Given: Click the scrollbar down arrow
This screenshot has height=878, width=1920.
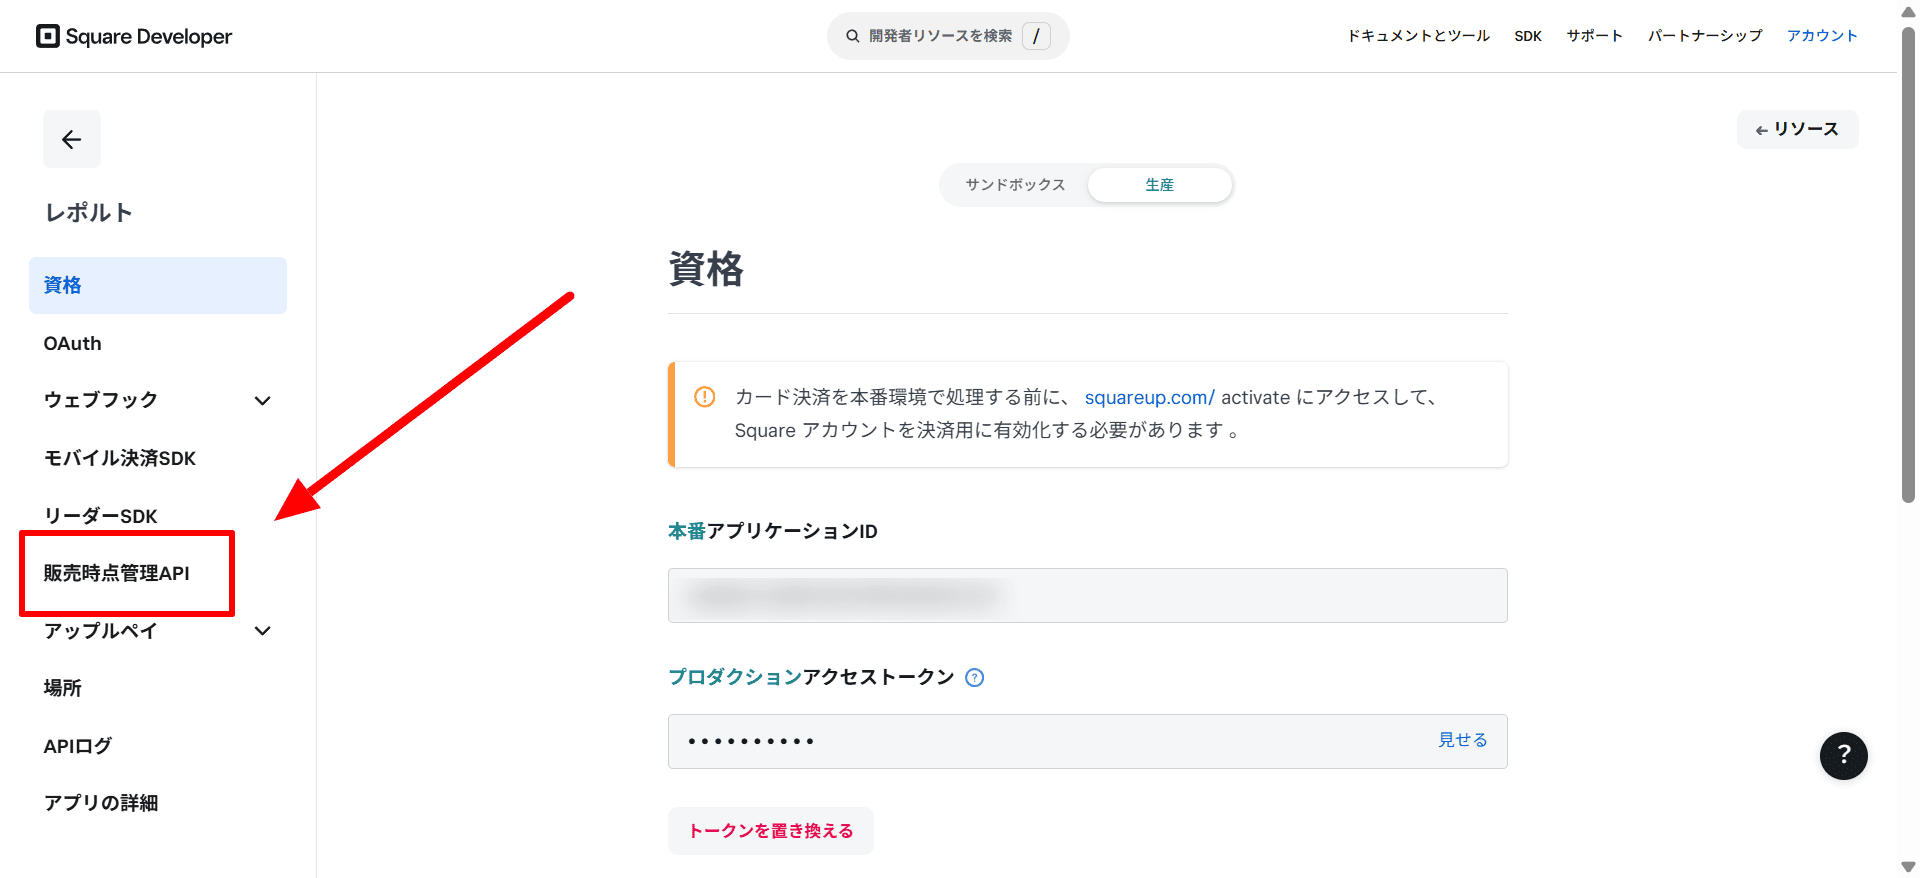Looking at the screenshot, I should point(1908,867).
